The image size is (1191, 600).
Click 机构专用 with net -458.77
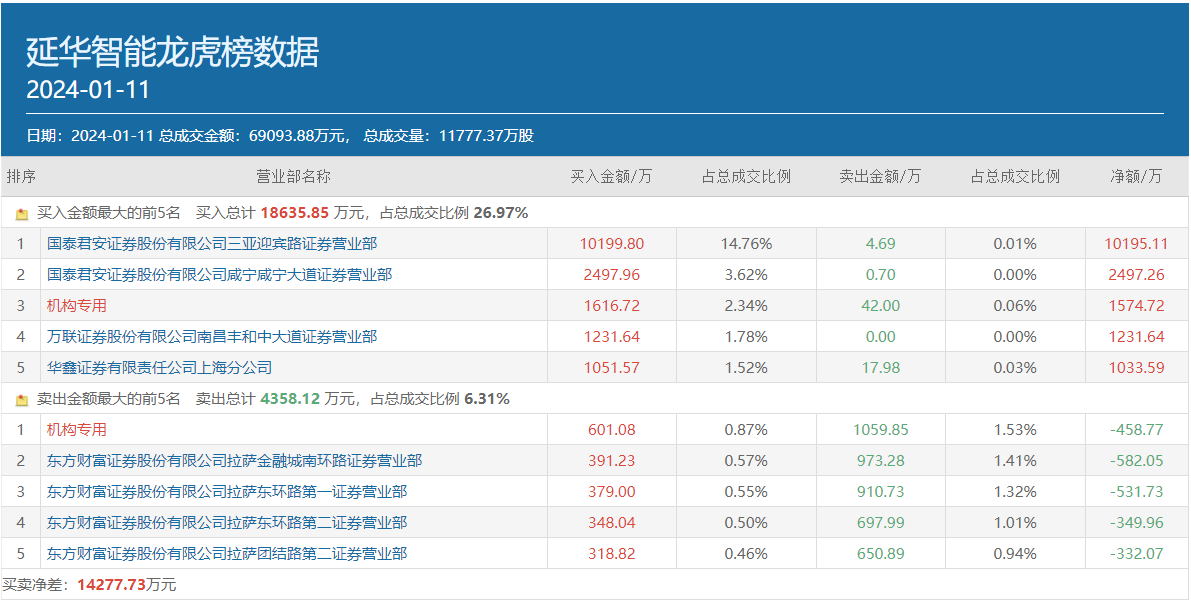point(77,430)
